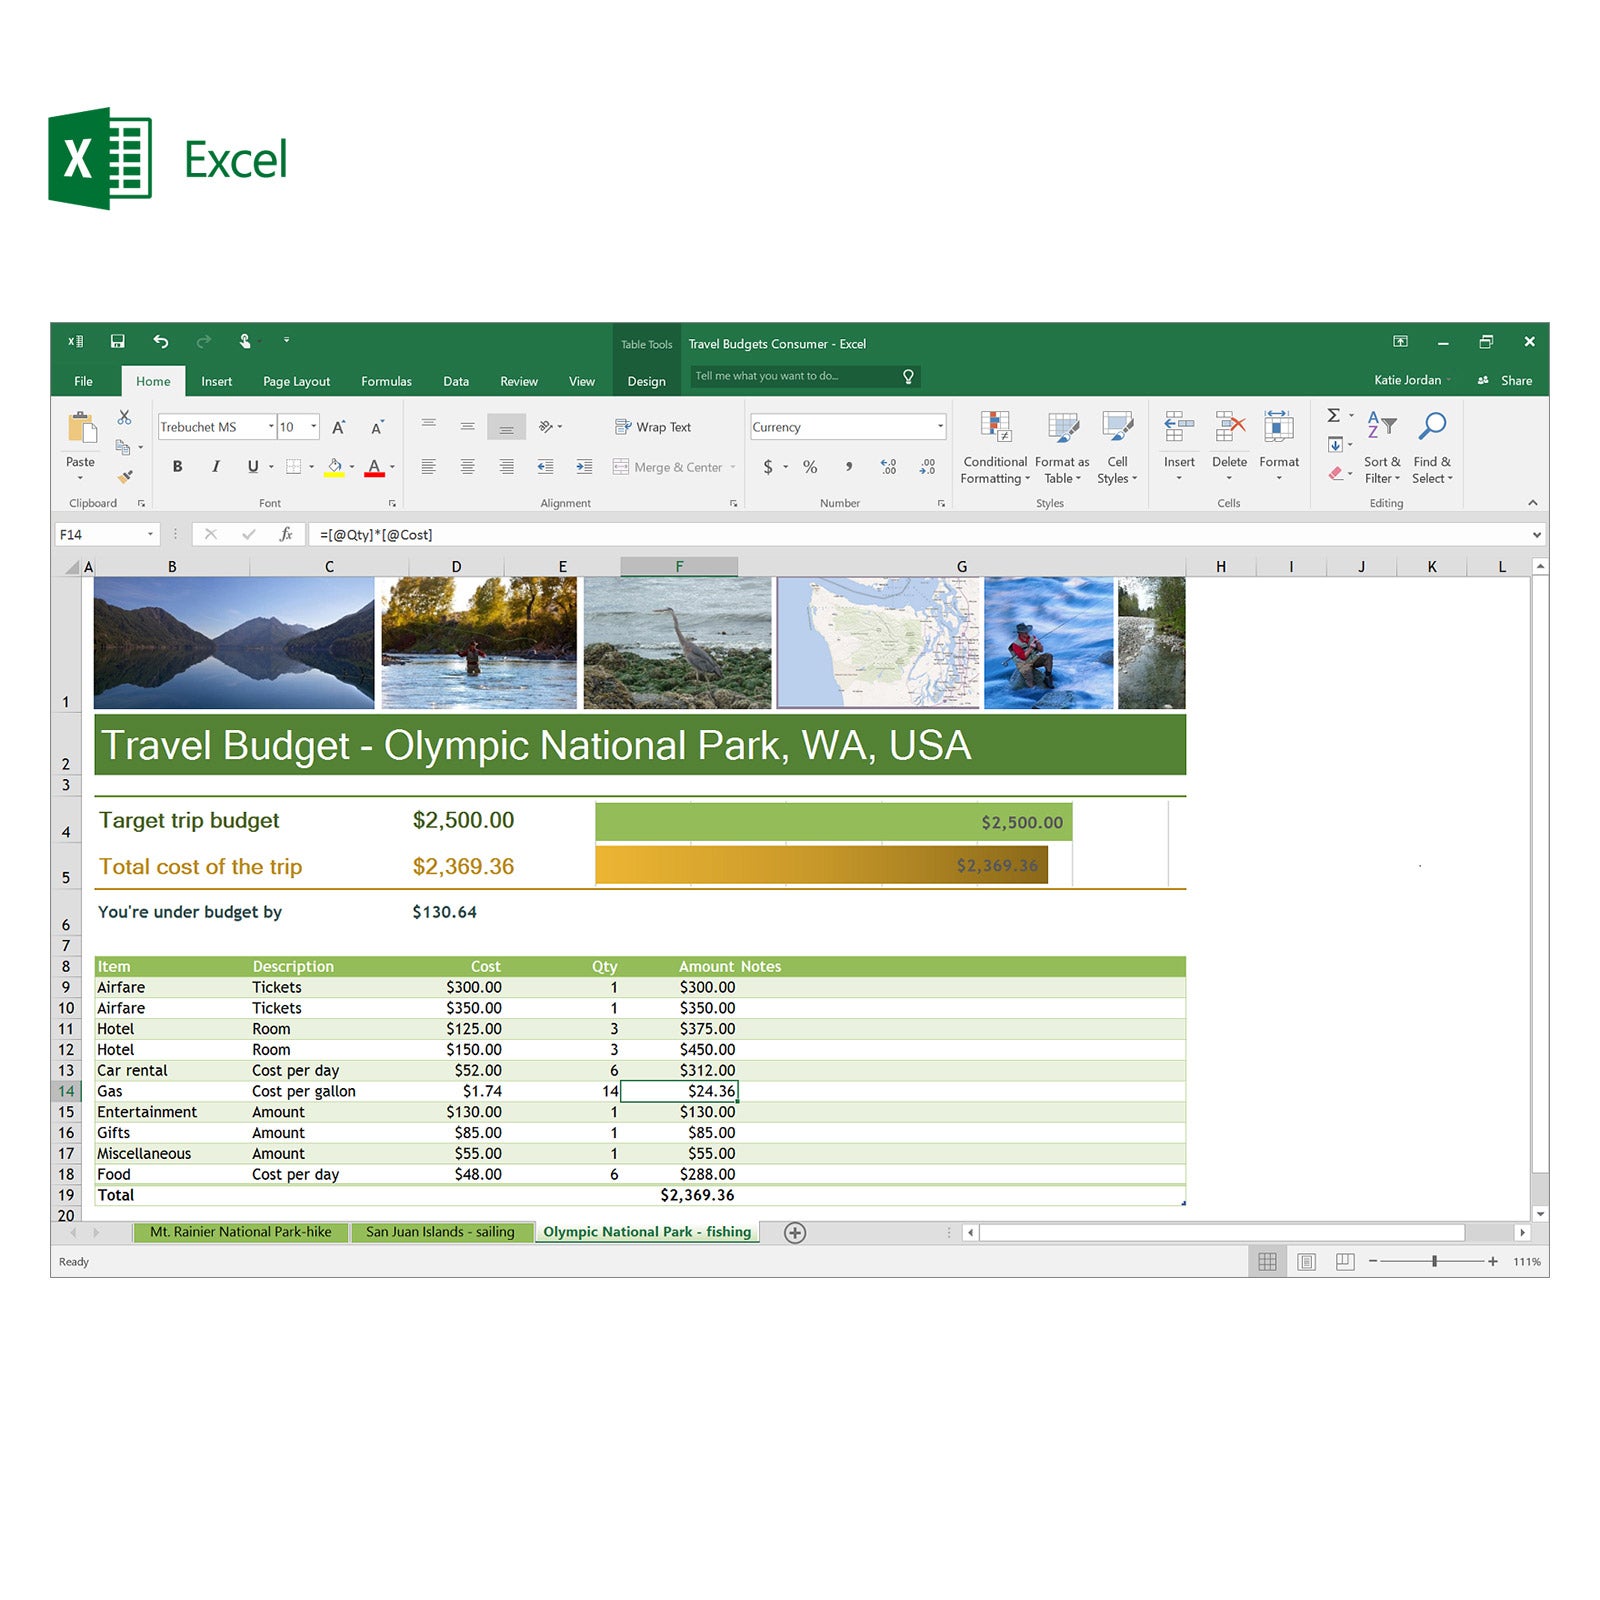
Task: Click the Insert Function fx icon
Action: click(286, 534)
